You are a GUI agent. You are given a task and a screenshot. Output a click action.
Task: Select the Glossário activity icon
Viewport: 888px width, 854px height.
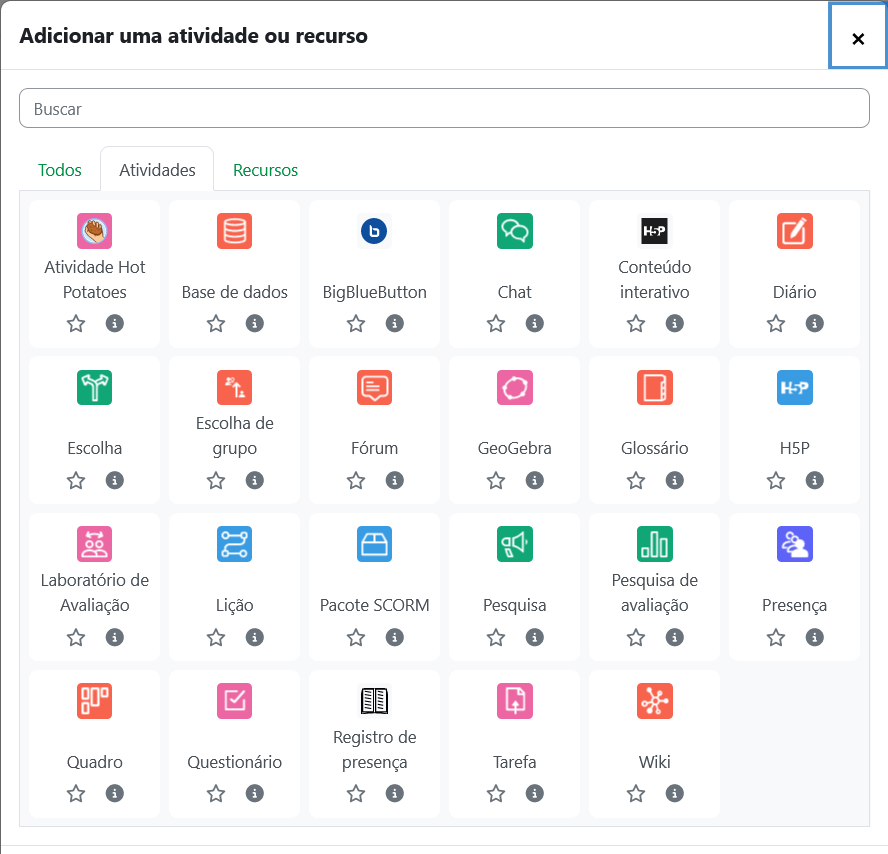point(654,387)
